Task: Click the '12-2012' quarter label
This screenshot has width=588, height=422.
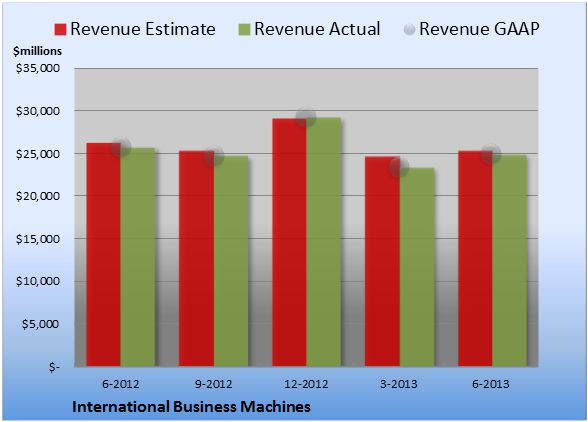Action: [306, 384]
